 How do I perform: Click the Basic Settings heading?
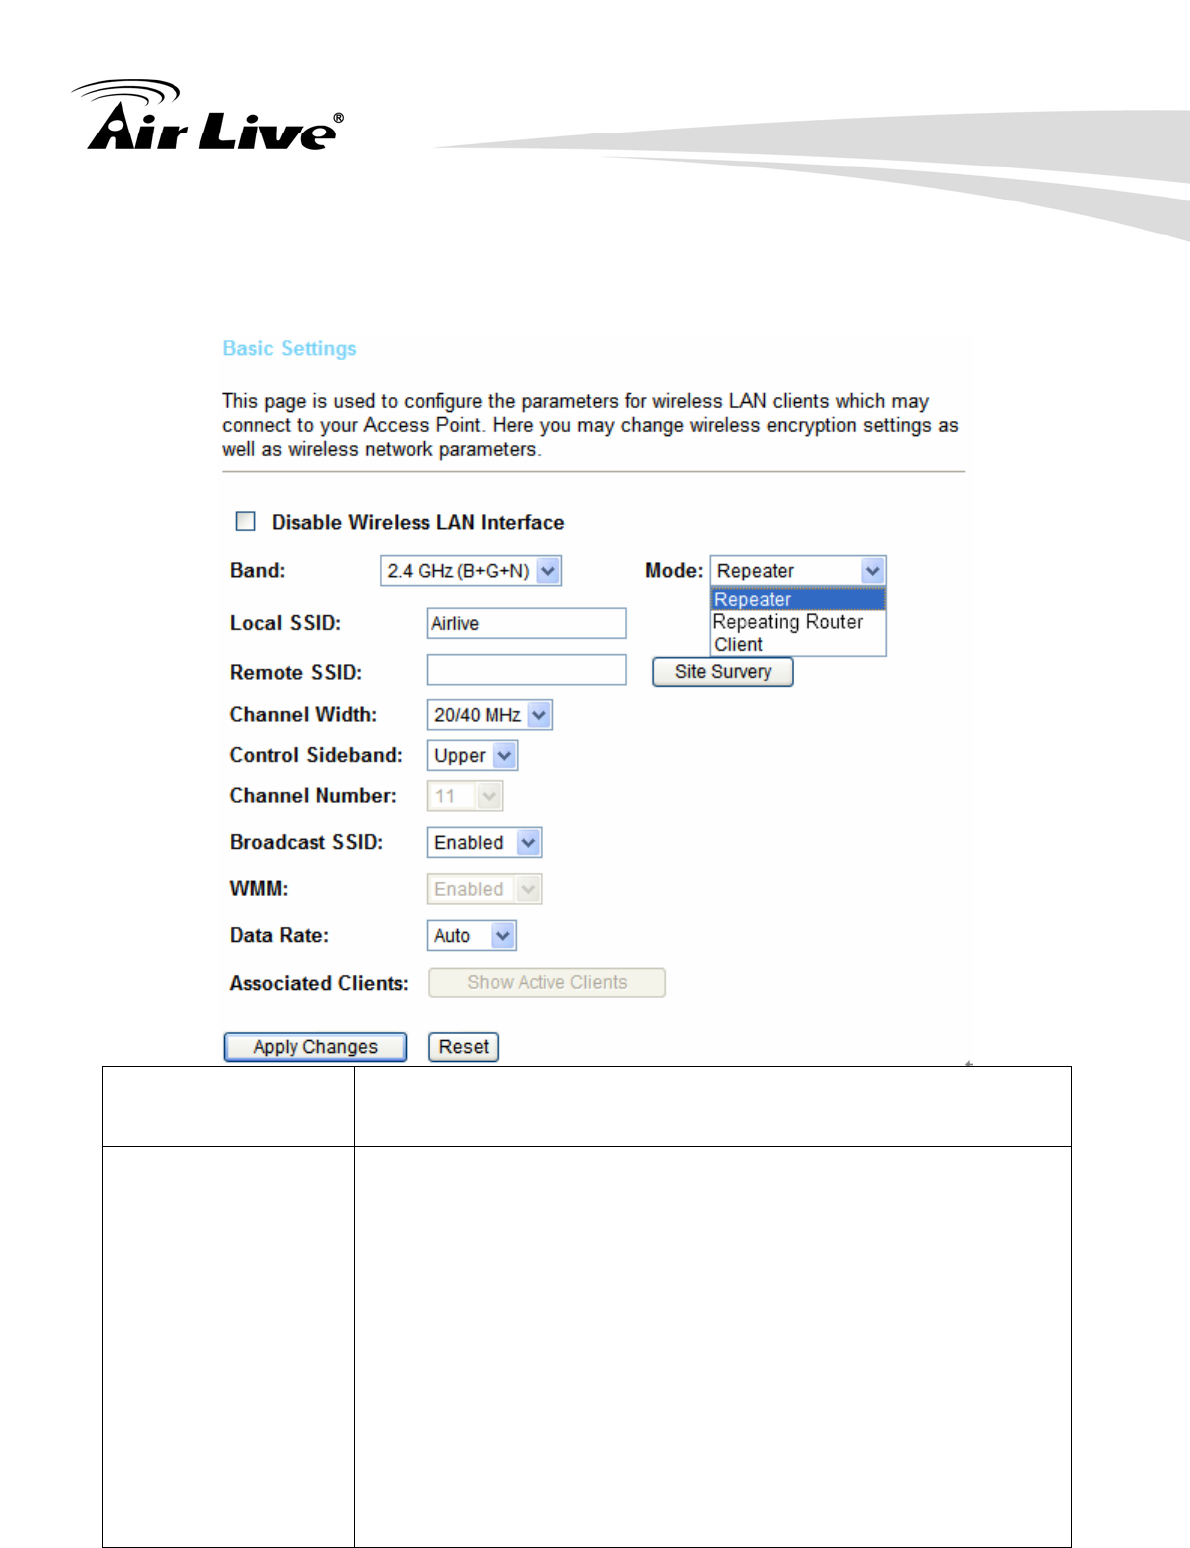click(x=289, y=348)
